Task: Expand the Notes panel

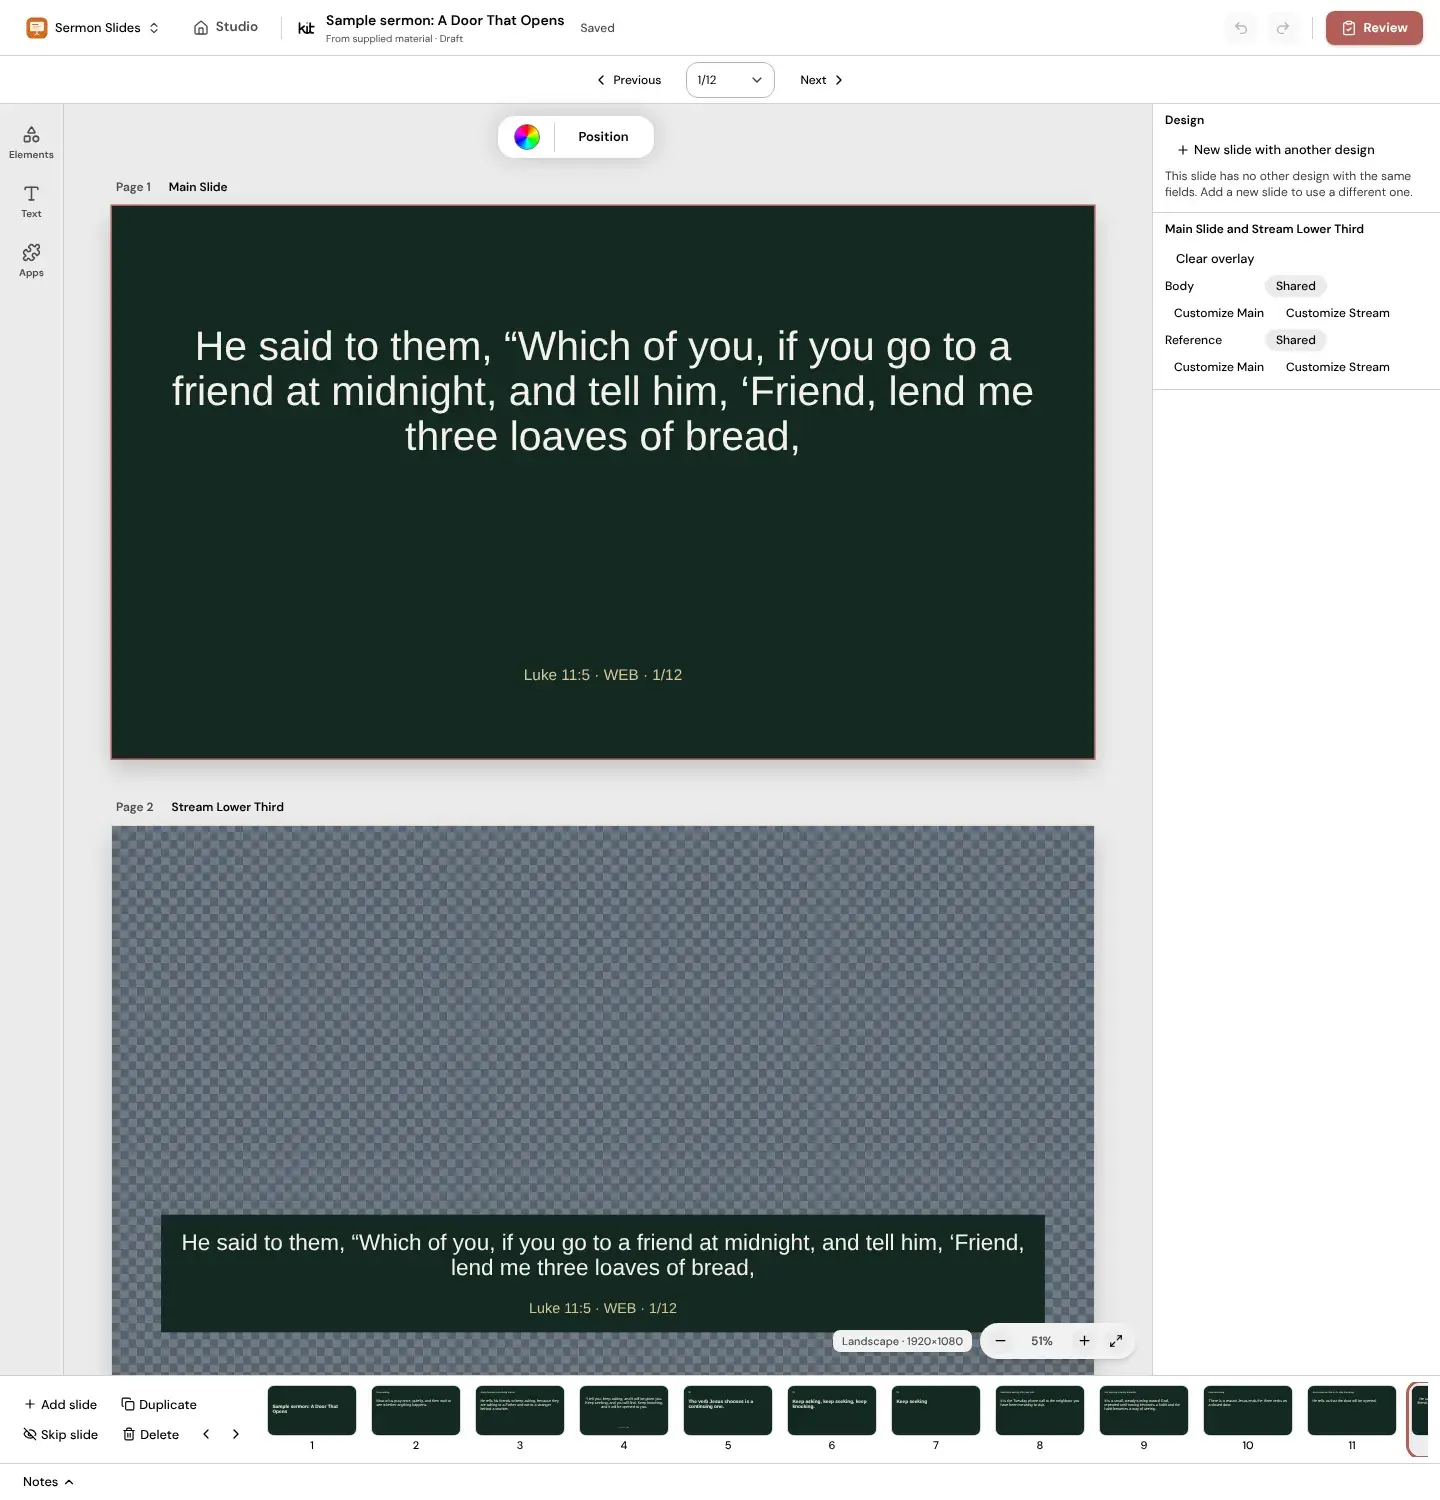Action: click(x=48, y=1482)
